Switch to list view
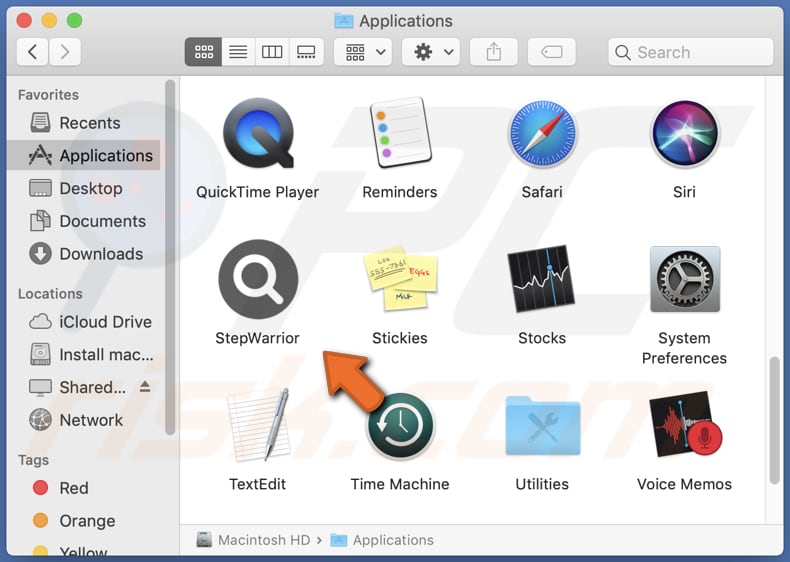Viewport: 790px width, 562px height. 238,52
